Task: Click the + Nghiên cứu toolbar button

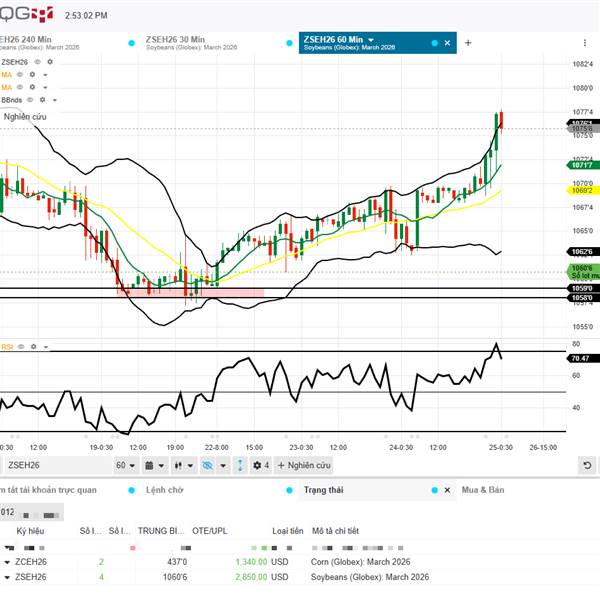Action: (x=304, y=466)
